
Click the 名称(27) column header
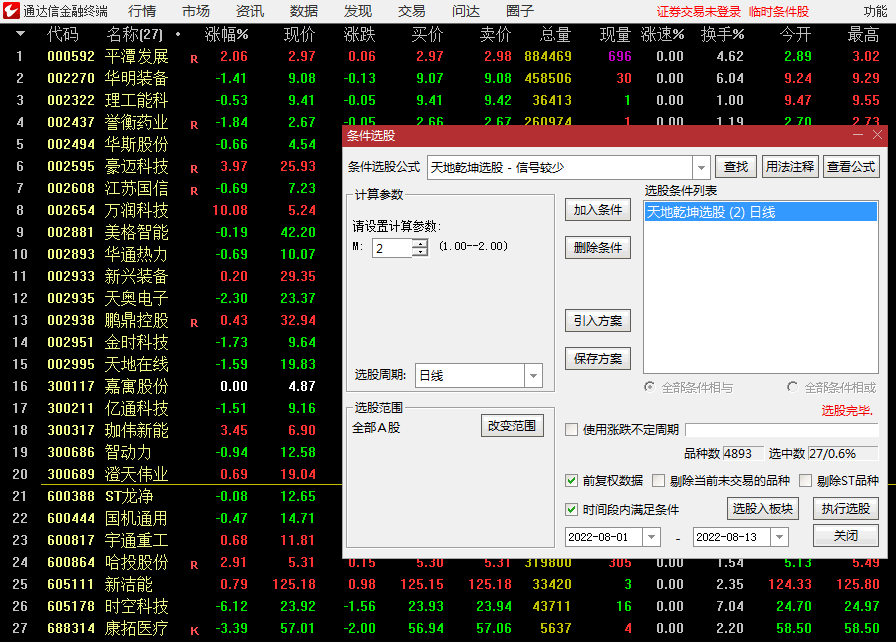[x=135, y=34]
